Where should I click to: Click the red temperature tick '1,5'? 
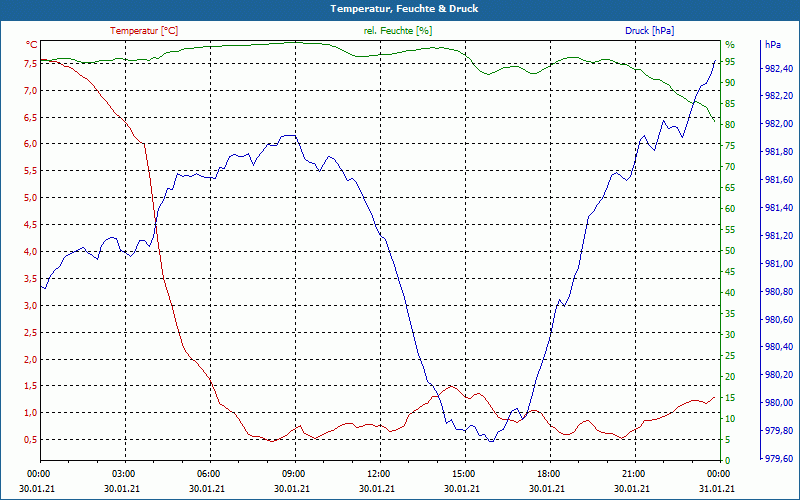pyautogui.click(x=31, y=386)
